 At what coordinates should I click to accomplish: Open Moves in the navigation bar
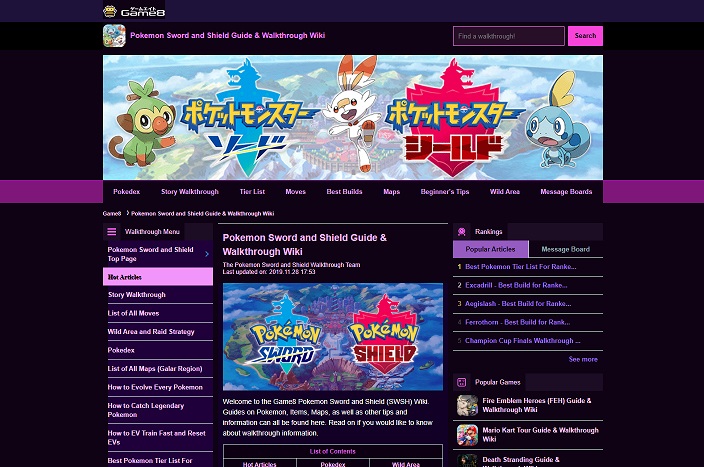295,192
